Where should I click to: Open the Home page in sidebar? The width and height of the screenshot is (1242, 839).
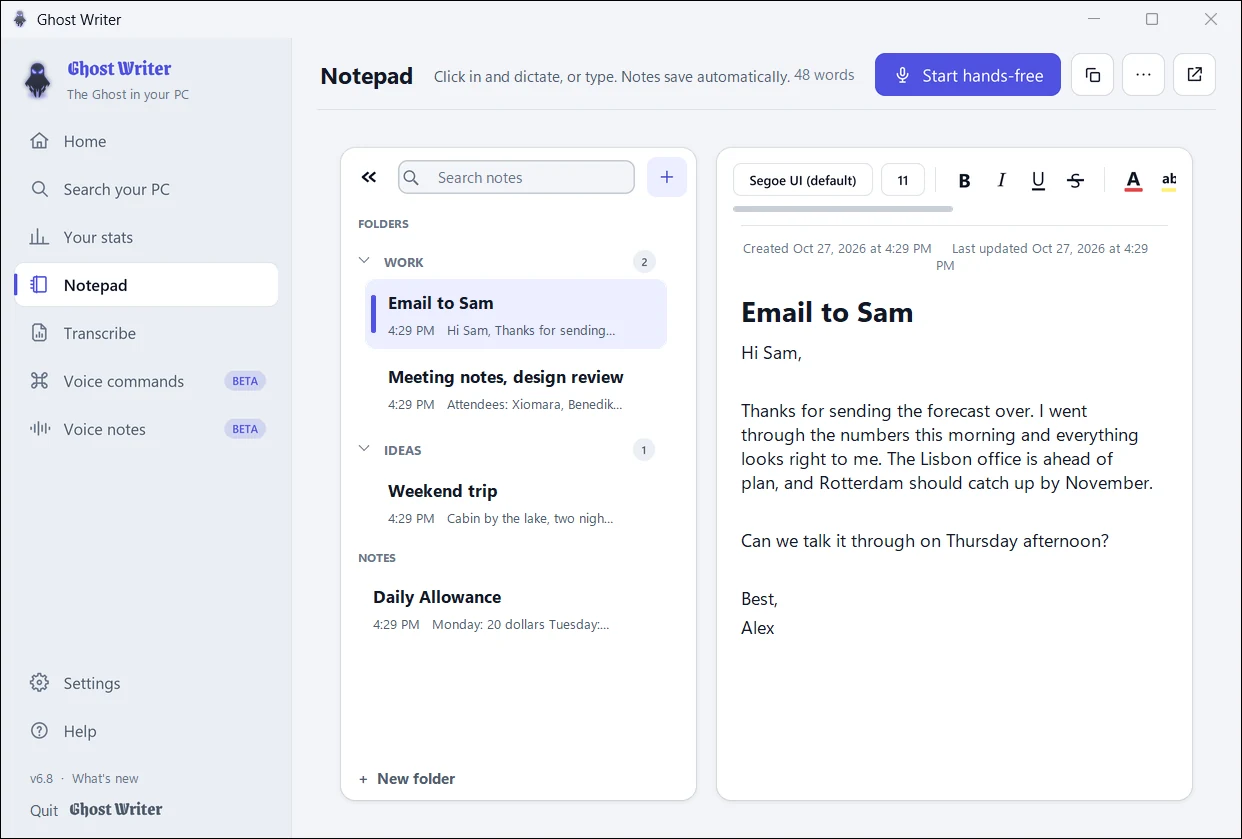tap(146, 141)
